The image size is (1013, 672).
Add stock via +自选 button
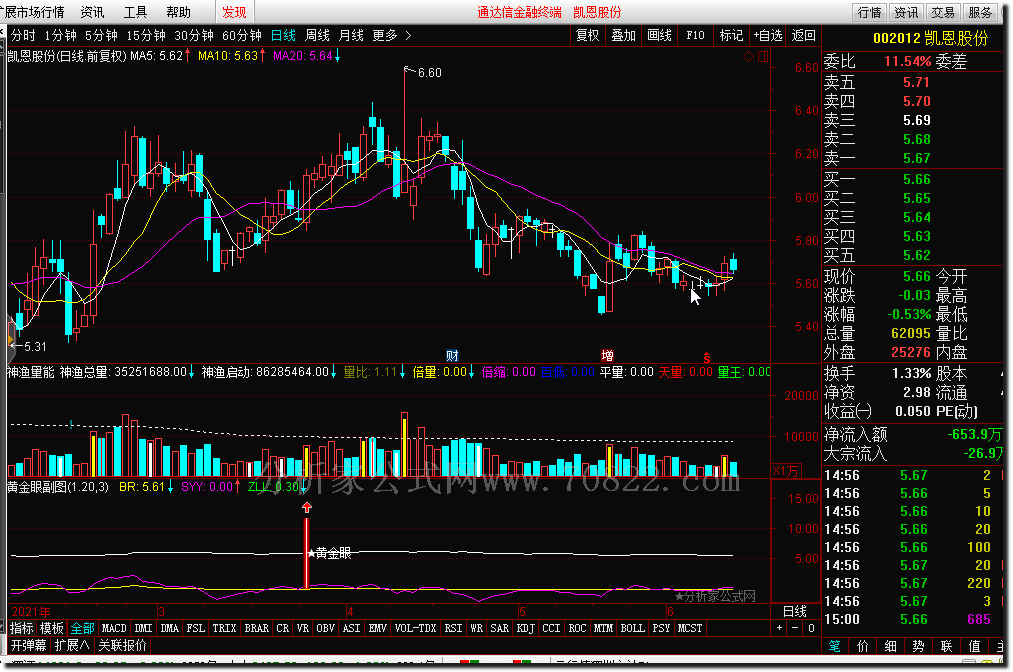[x=768, y=36]
